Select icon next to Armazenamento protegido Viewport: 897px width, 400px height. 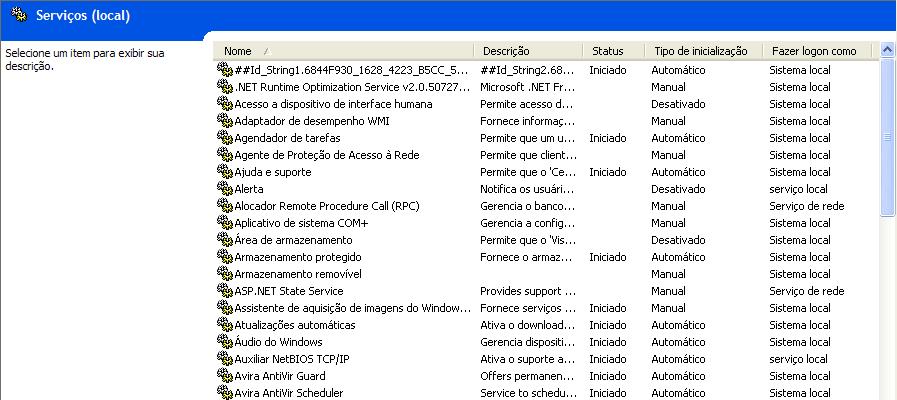(x=225, y=257)
